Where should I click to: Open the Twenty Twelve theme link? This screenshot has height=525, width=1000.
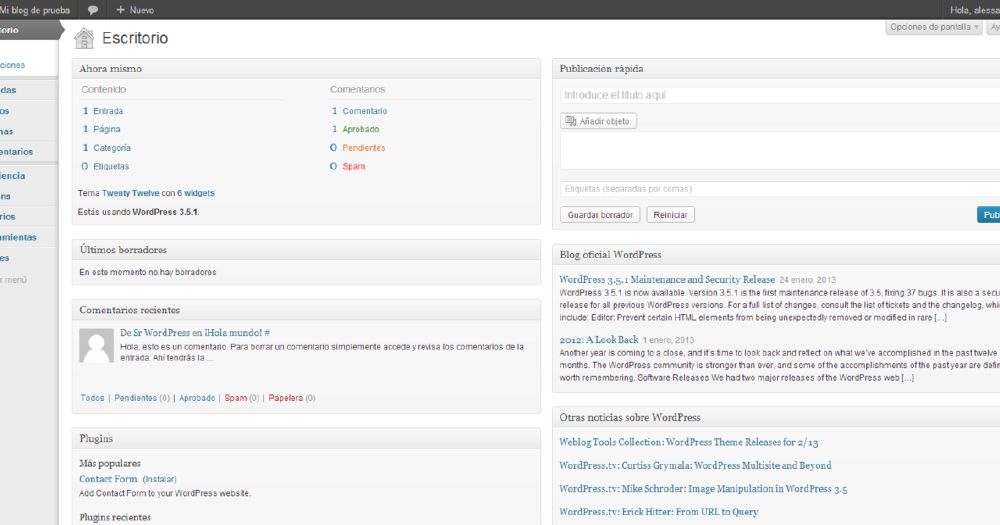(130, 193)
